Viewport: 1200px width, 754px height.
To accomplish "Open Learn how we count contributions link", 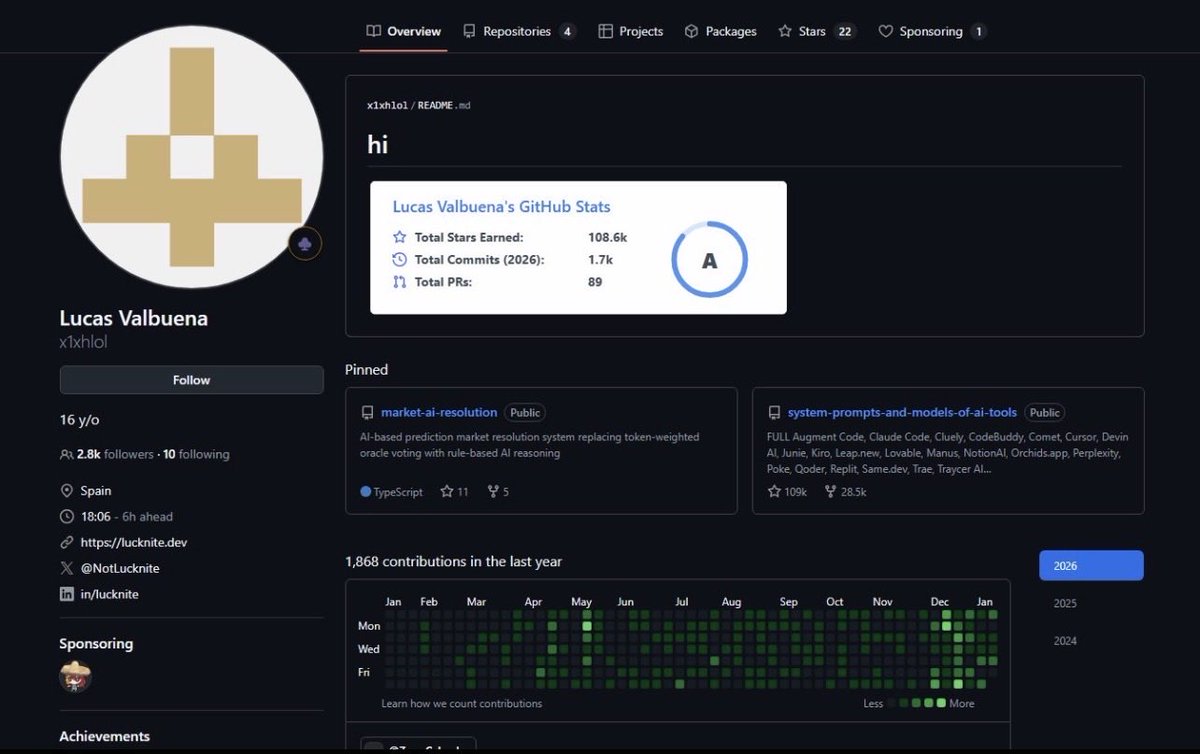I will (462, 703).
